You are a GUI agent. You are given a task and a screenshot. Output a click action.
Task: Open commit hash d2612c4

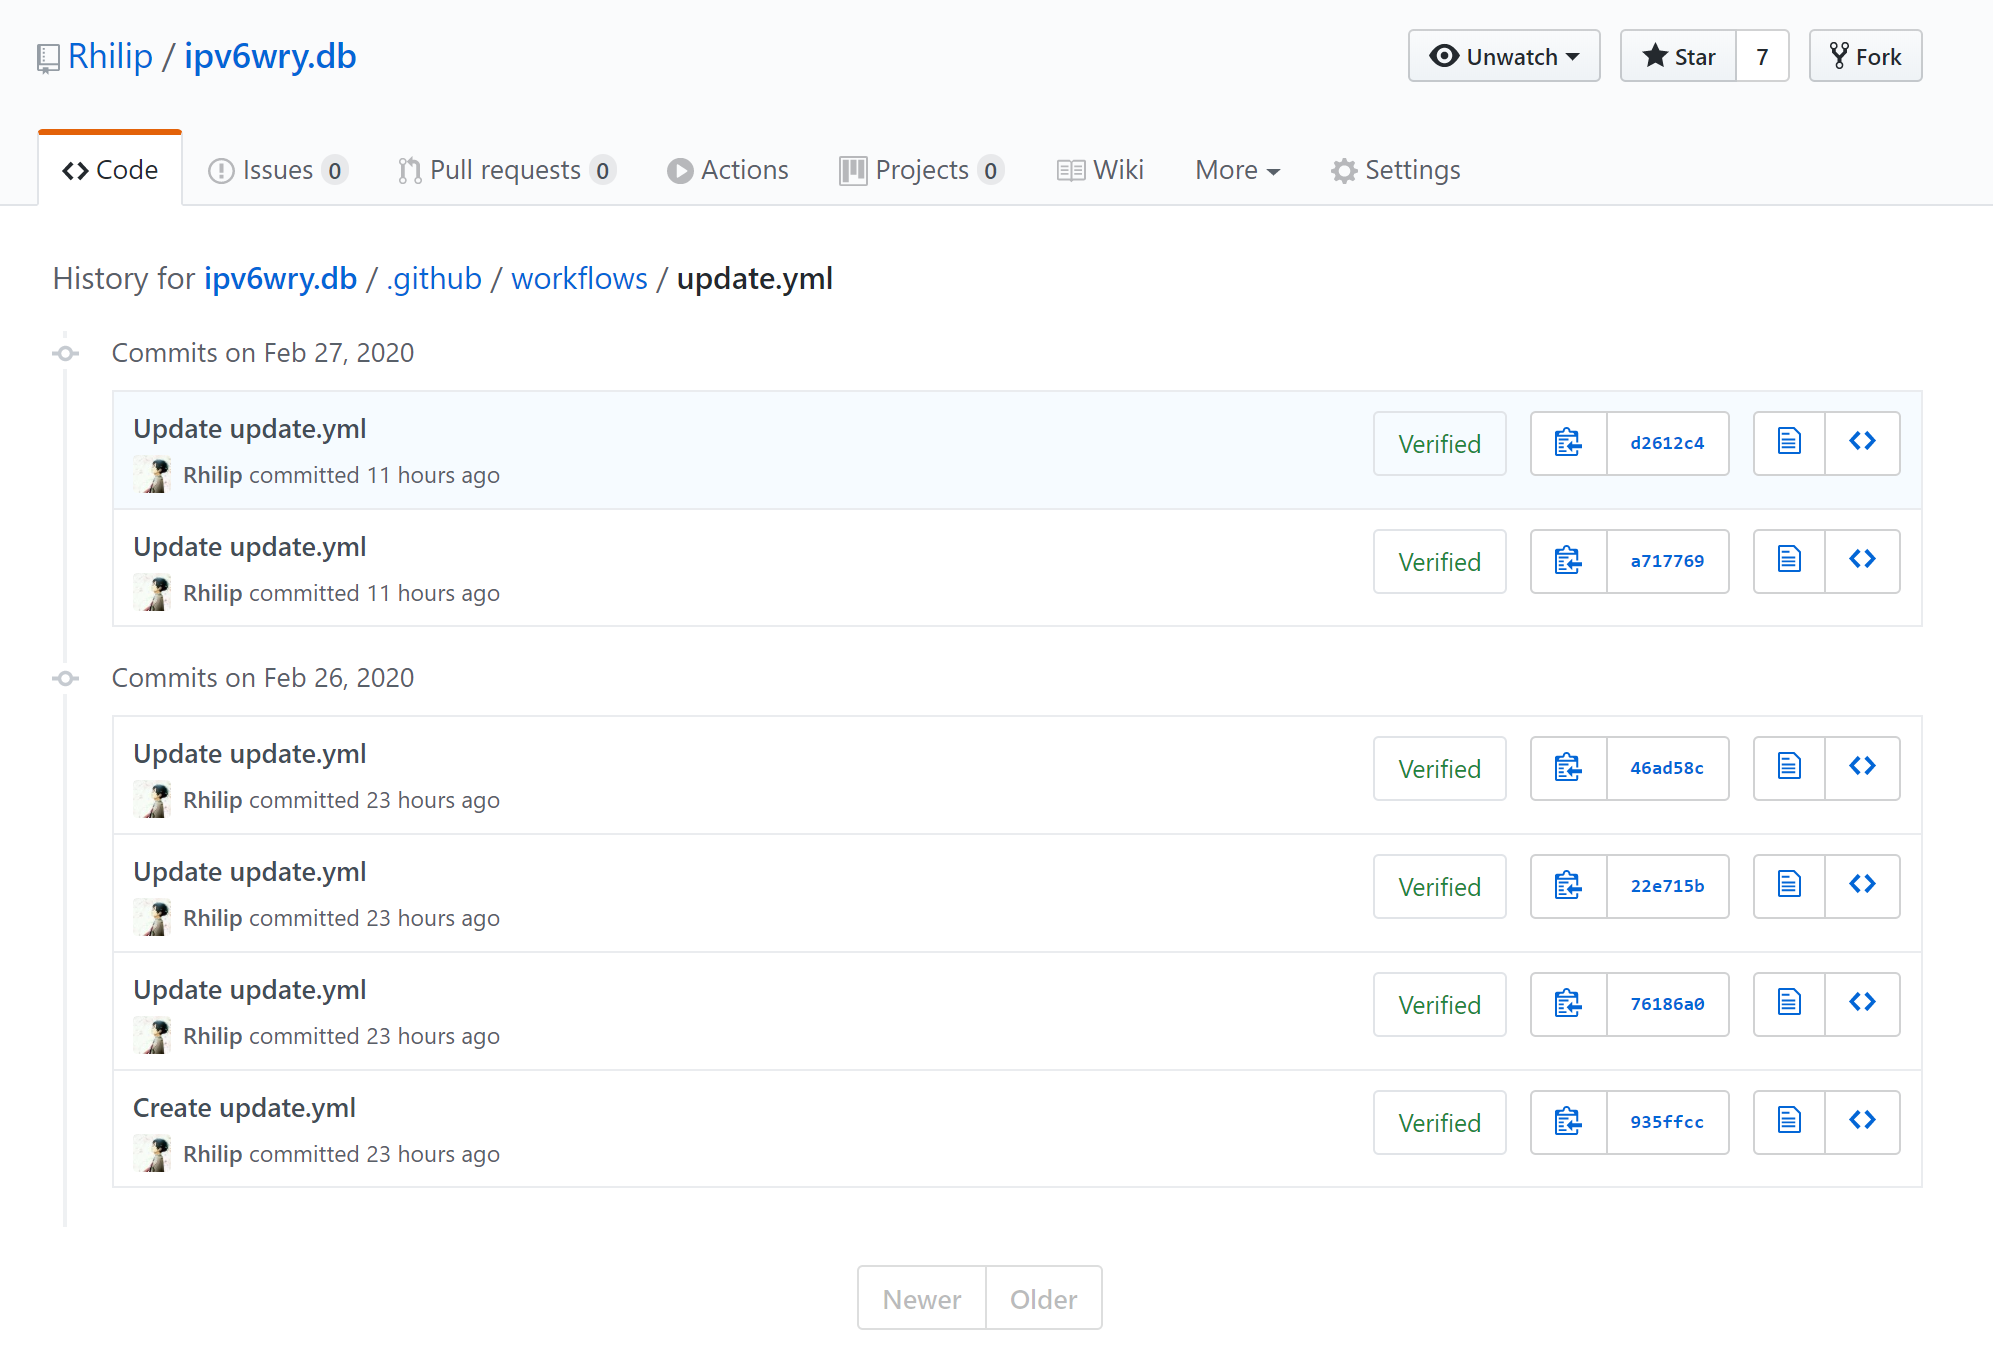coord(1667,443)
